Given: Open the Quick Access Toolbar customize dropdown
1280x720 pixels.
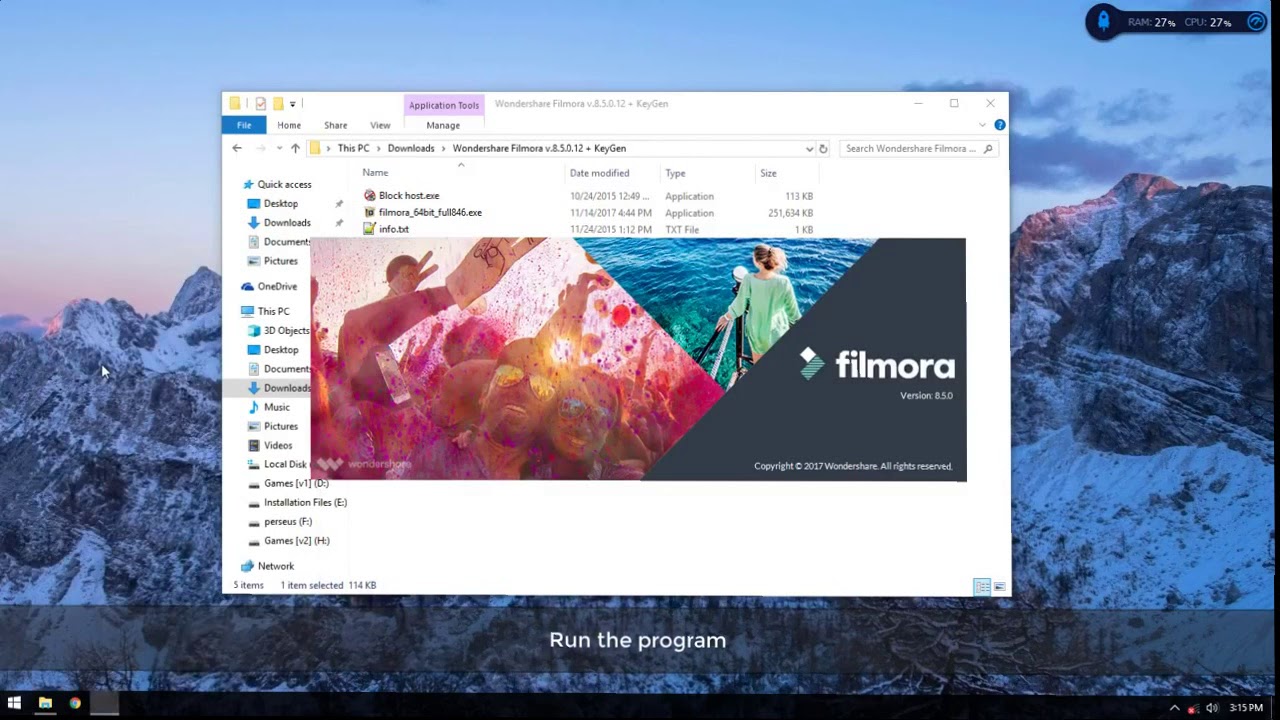Looking at the screenshot, I should [292, 104].
